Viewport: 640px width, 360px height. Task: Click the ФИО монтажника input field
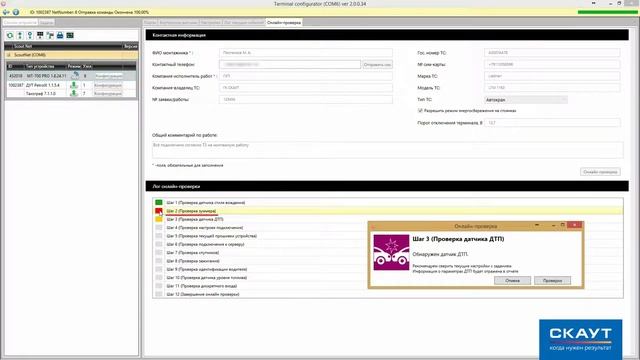[x=306, y=53]
